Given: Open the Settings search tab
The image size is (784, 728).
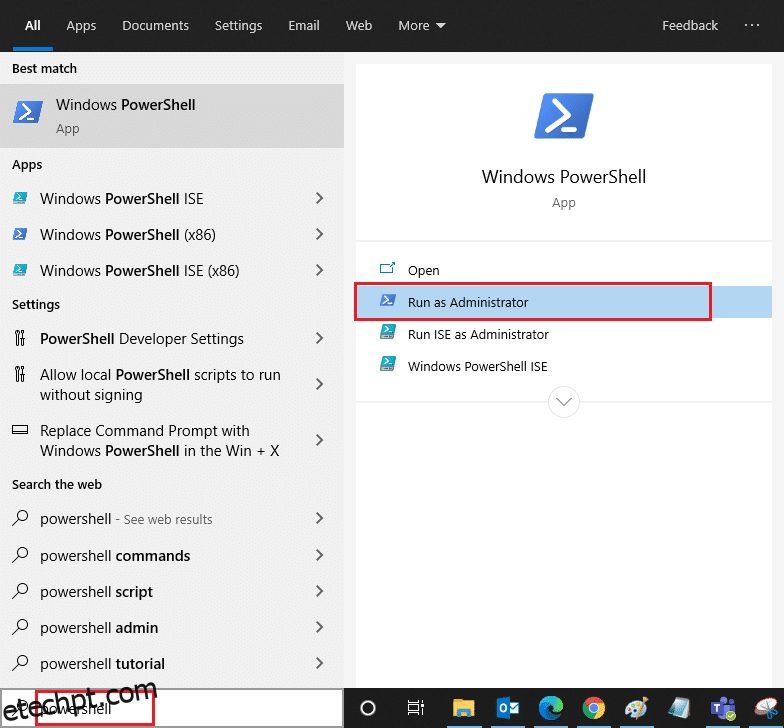Looking at the screenshot, I should [238, 26].
